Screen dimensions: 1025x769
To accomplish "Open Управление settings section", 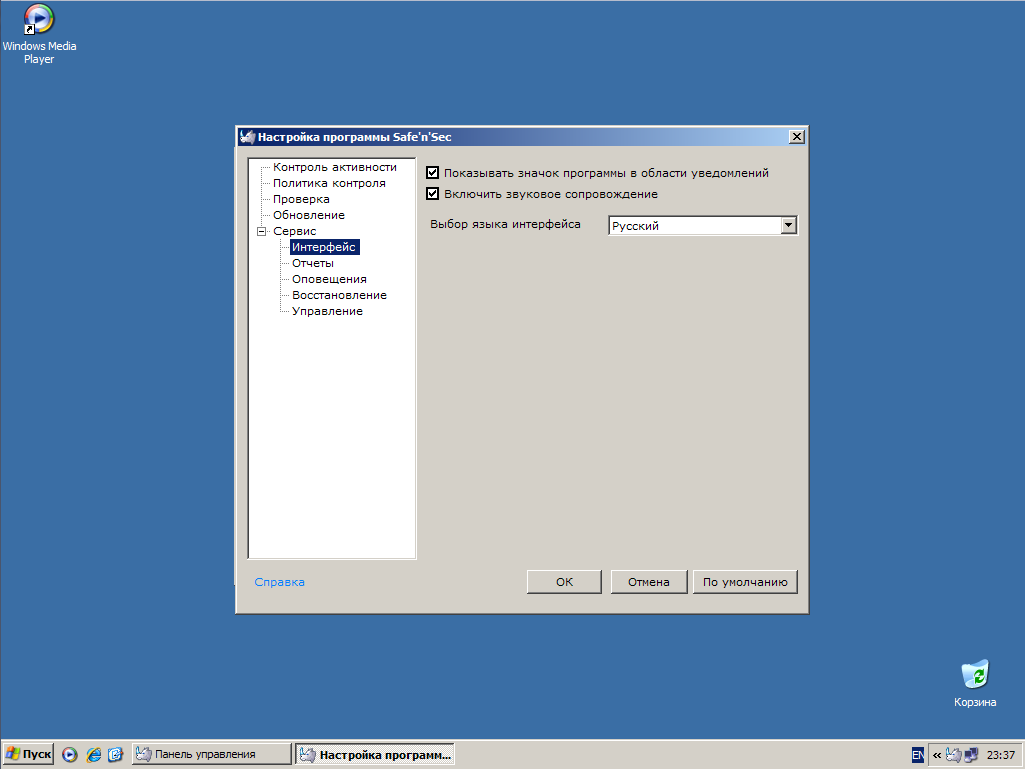I will click(x=327, y=311).
